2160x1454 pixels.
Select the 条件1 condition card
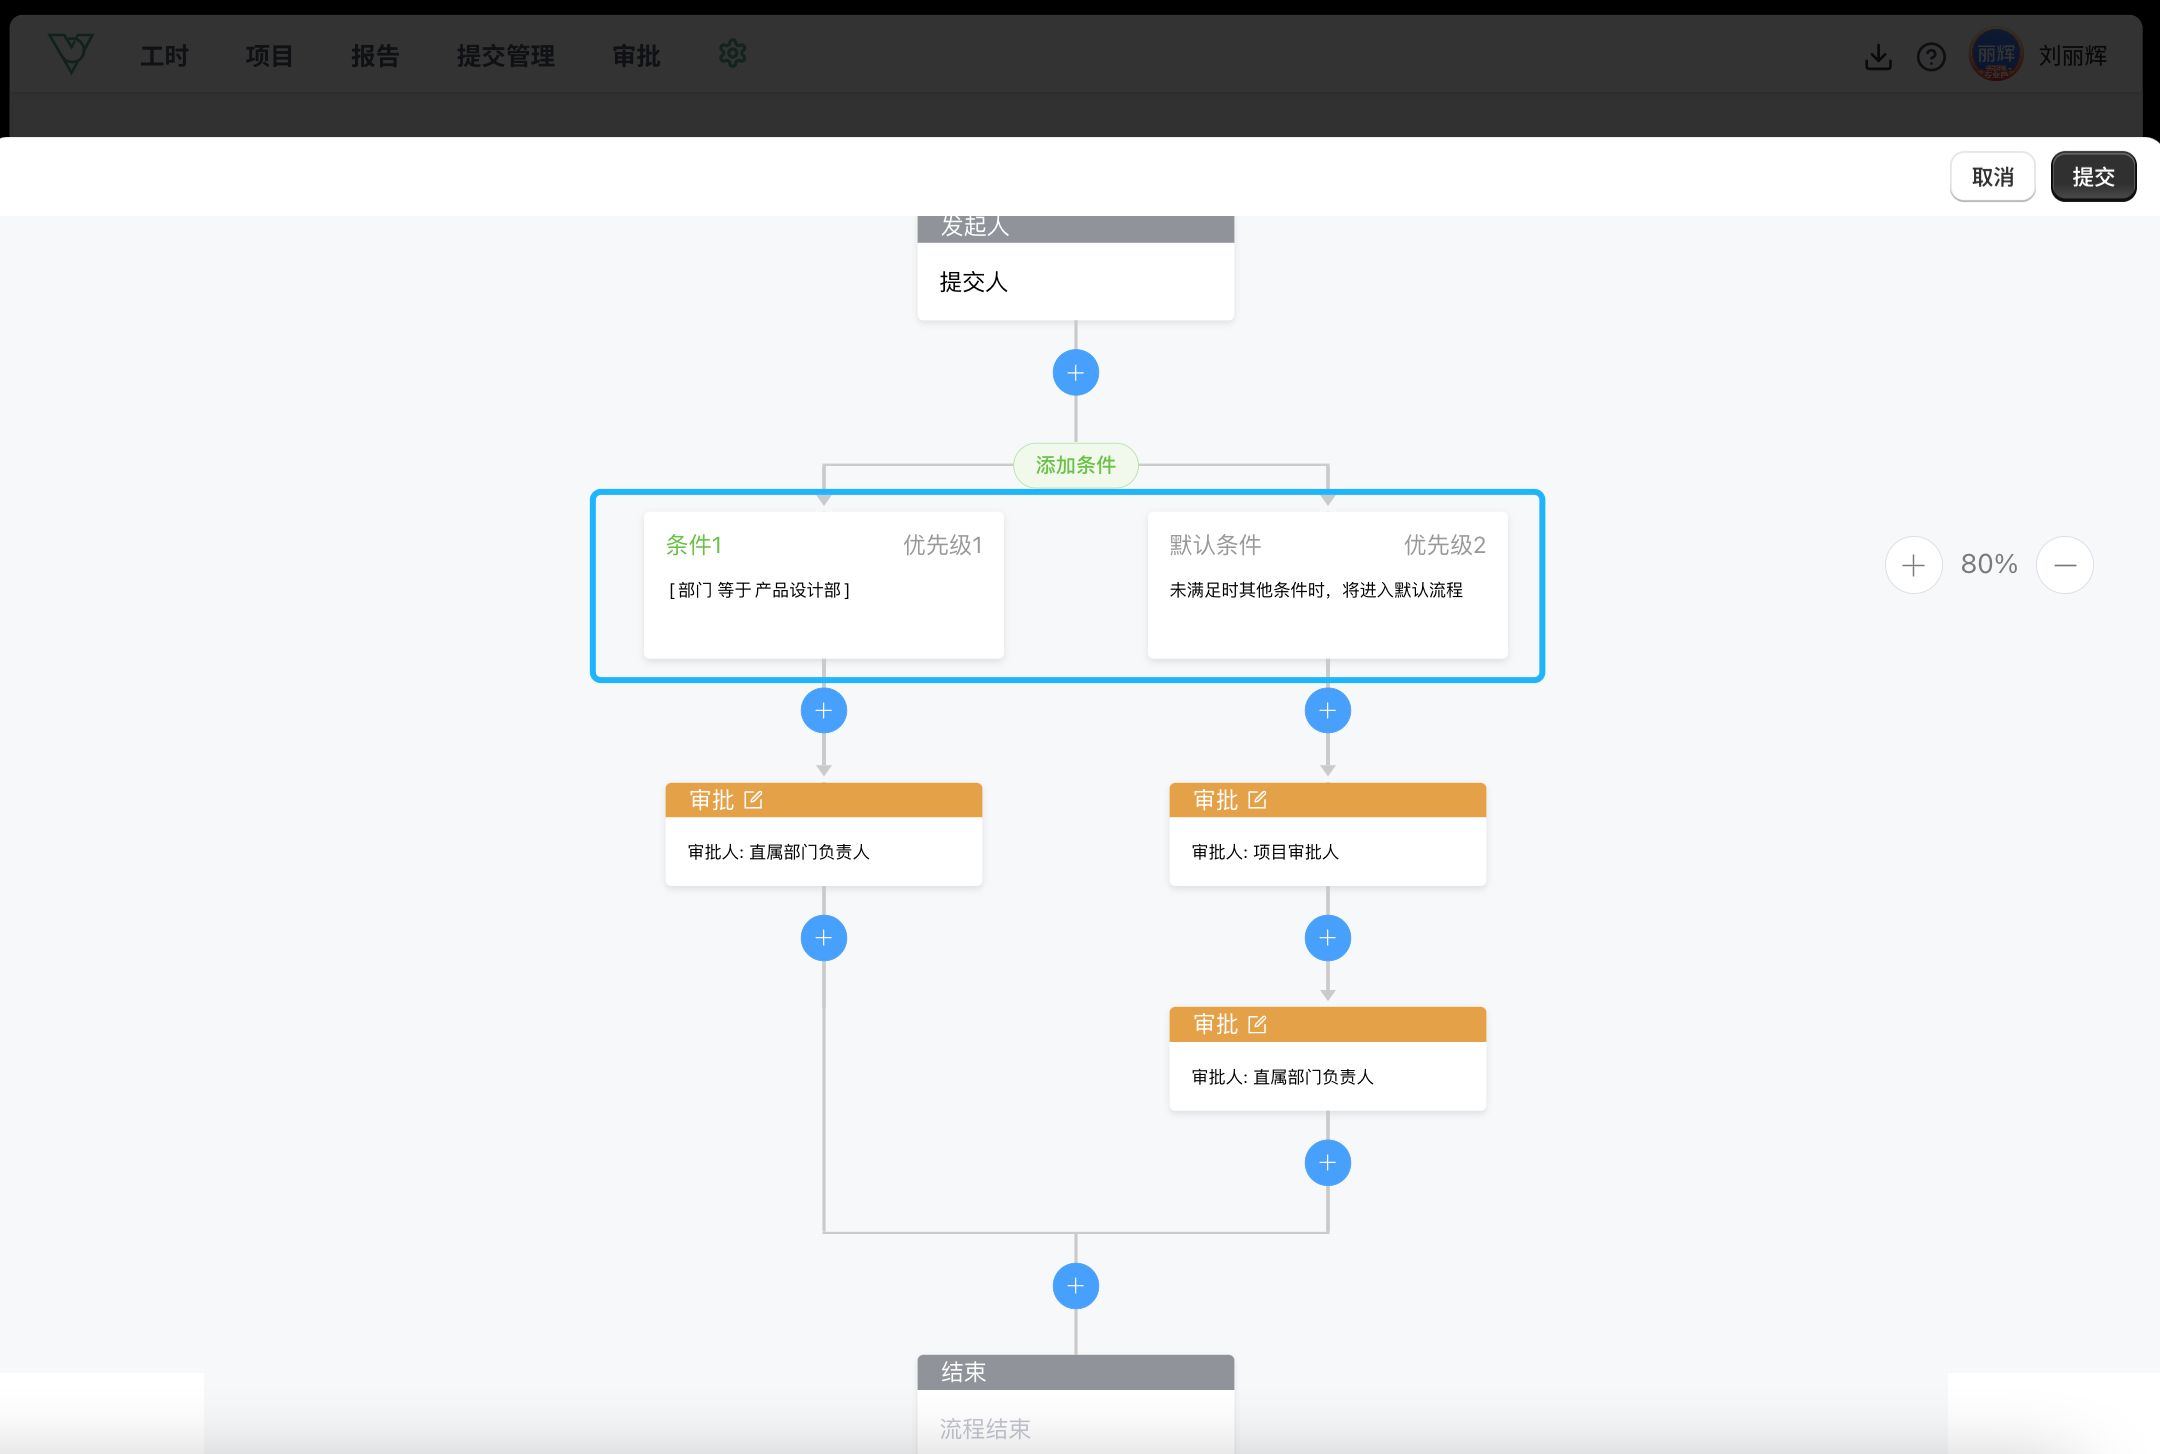tap(823, 585)
